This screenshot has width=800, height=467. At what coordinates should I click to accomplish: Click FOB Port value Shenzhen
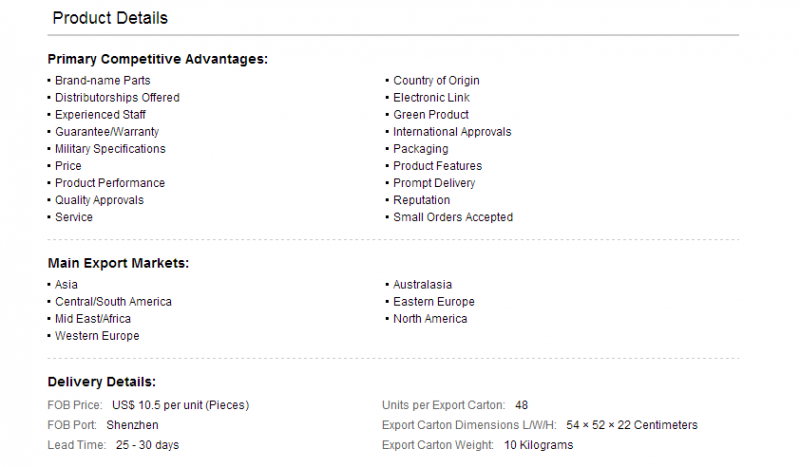pos(132,425)
